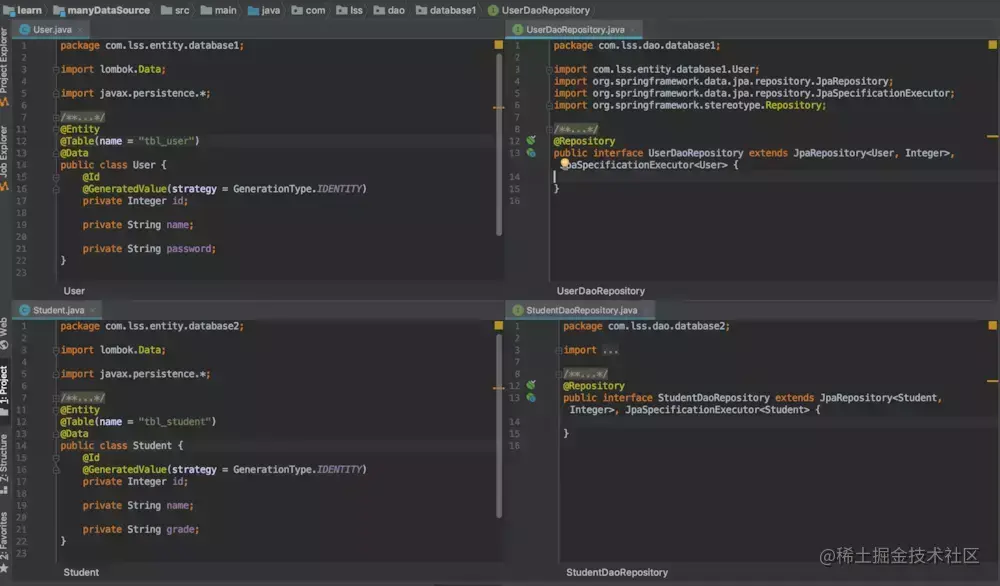This screenshot has height=586, width=1000.
Task: Collapse the imports block in UserDaoRepository.java
Action: [x=549, y=70]
